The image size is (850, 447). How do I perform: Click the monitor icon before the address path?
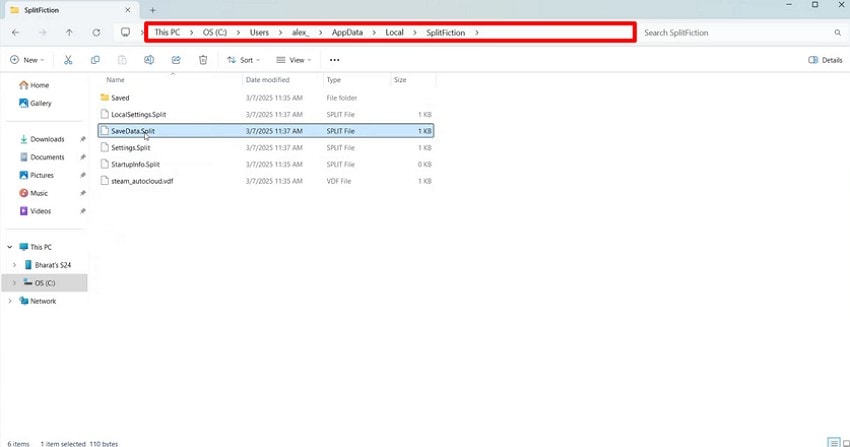(125, 32)
